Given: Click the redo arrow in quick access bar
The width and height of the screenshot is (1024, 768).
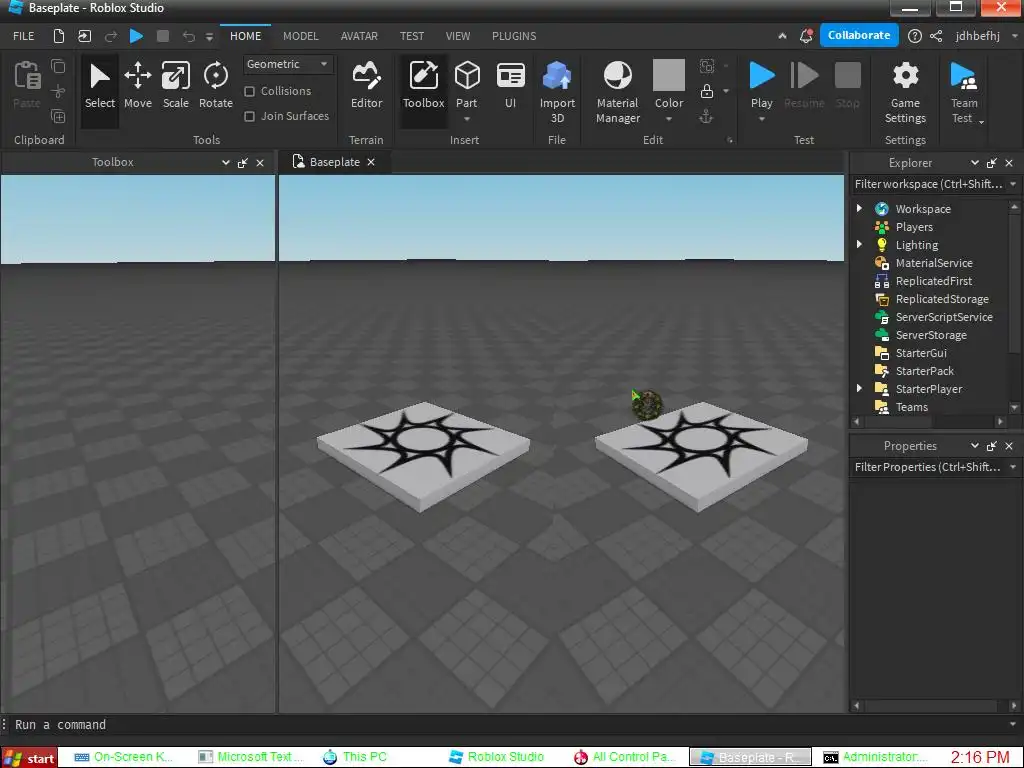Looking at the screenshot, I should point(111,36).
